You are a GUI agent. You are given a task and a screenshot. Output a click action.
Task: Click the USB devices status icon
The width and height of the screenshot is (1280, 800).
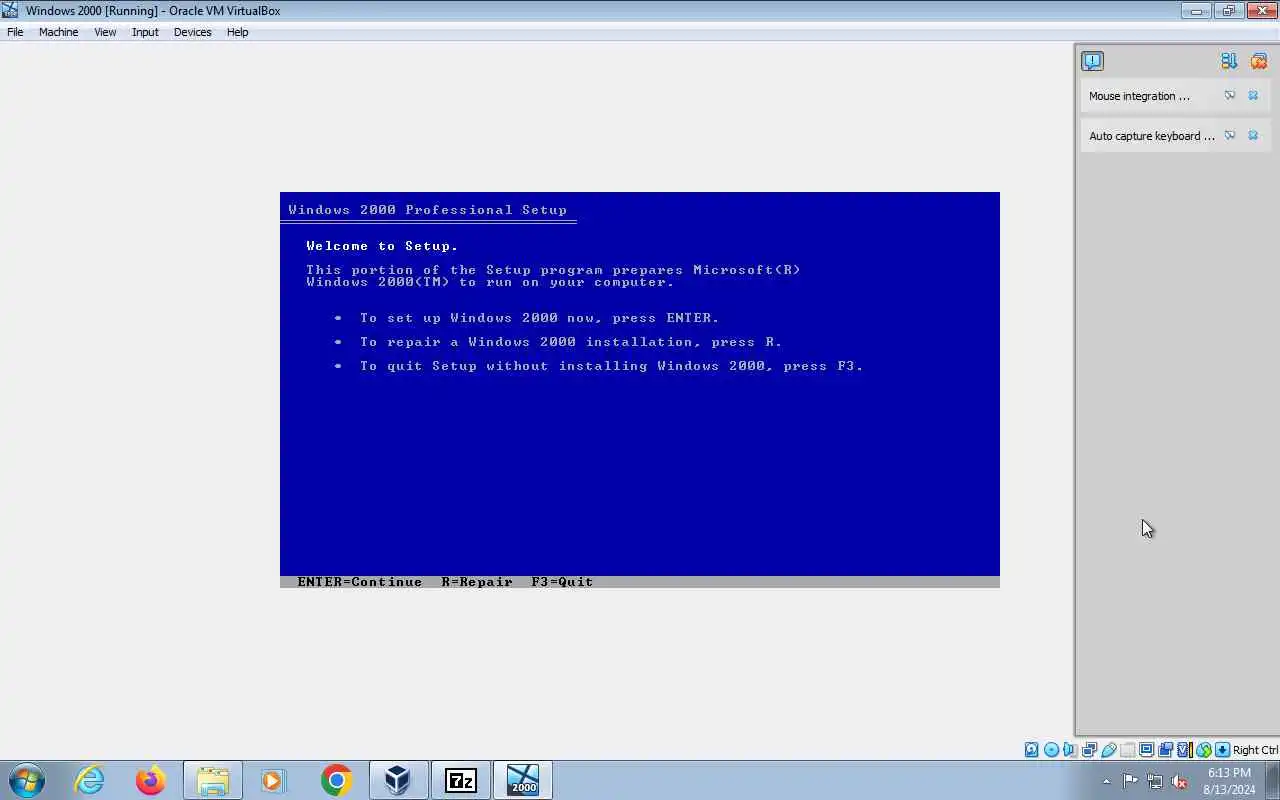pos(1108,750)
